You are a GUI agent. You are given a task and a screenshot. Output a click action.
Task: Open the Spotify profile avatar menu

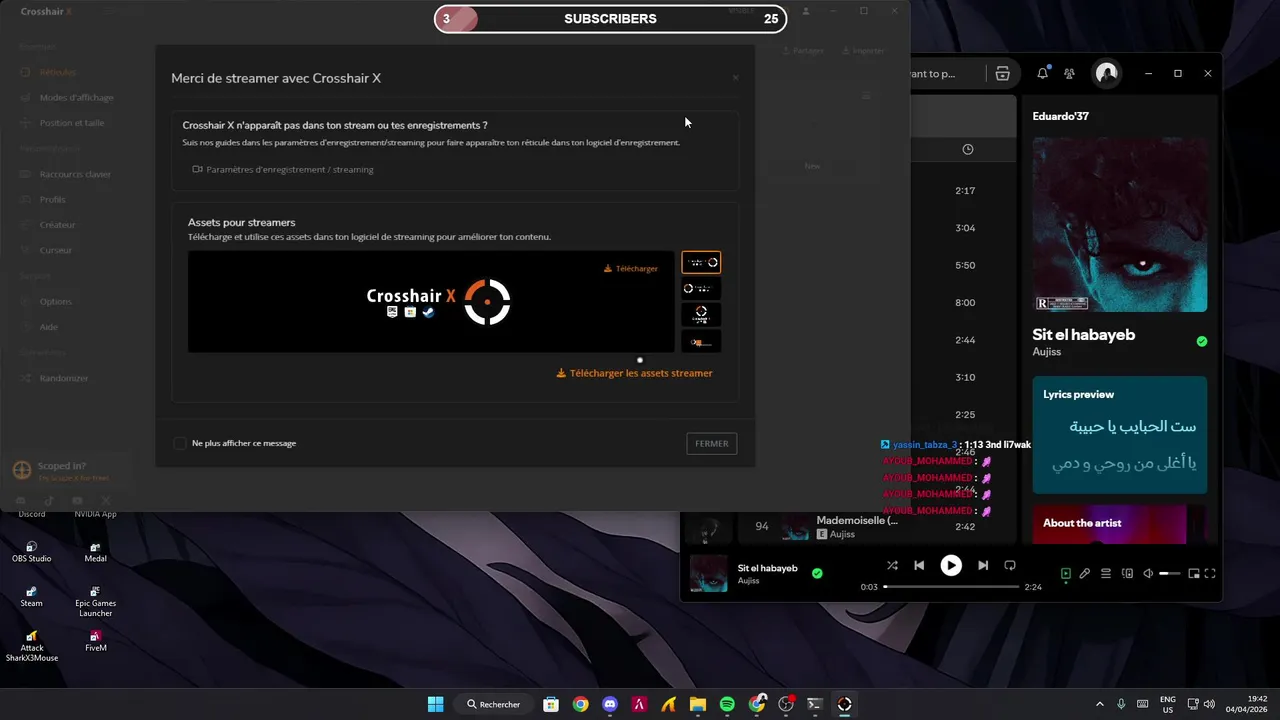[x=1106, y=73]
